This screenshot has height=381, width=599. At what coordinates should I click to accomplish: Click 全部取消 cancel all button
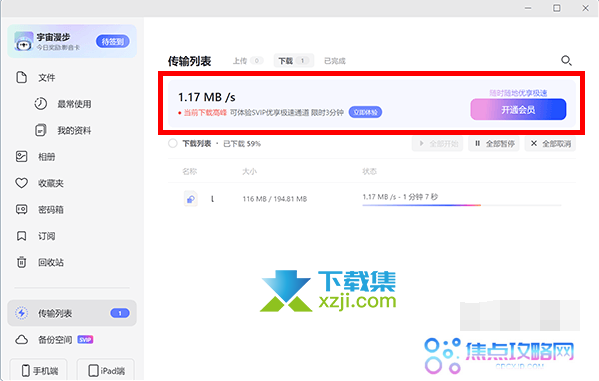coord(550,144)
